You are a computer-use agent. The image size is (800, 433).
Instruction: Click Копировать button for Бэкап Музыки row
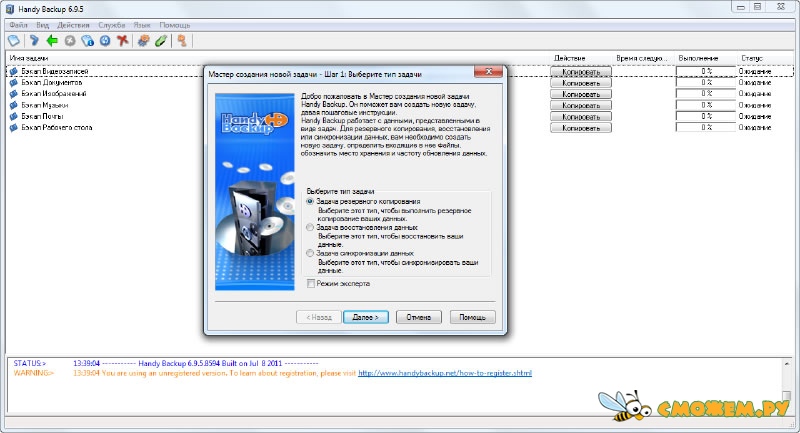[x=581, y=106]
